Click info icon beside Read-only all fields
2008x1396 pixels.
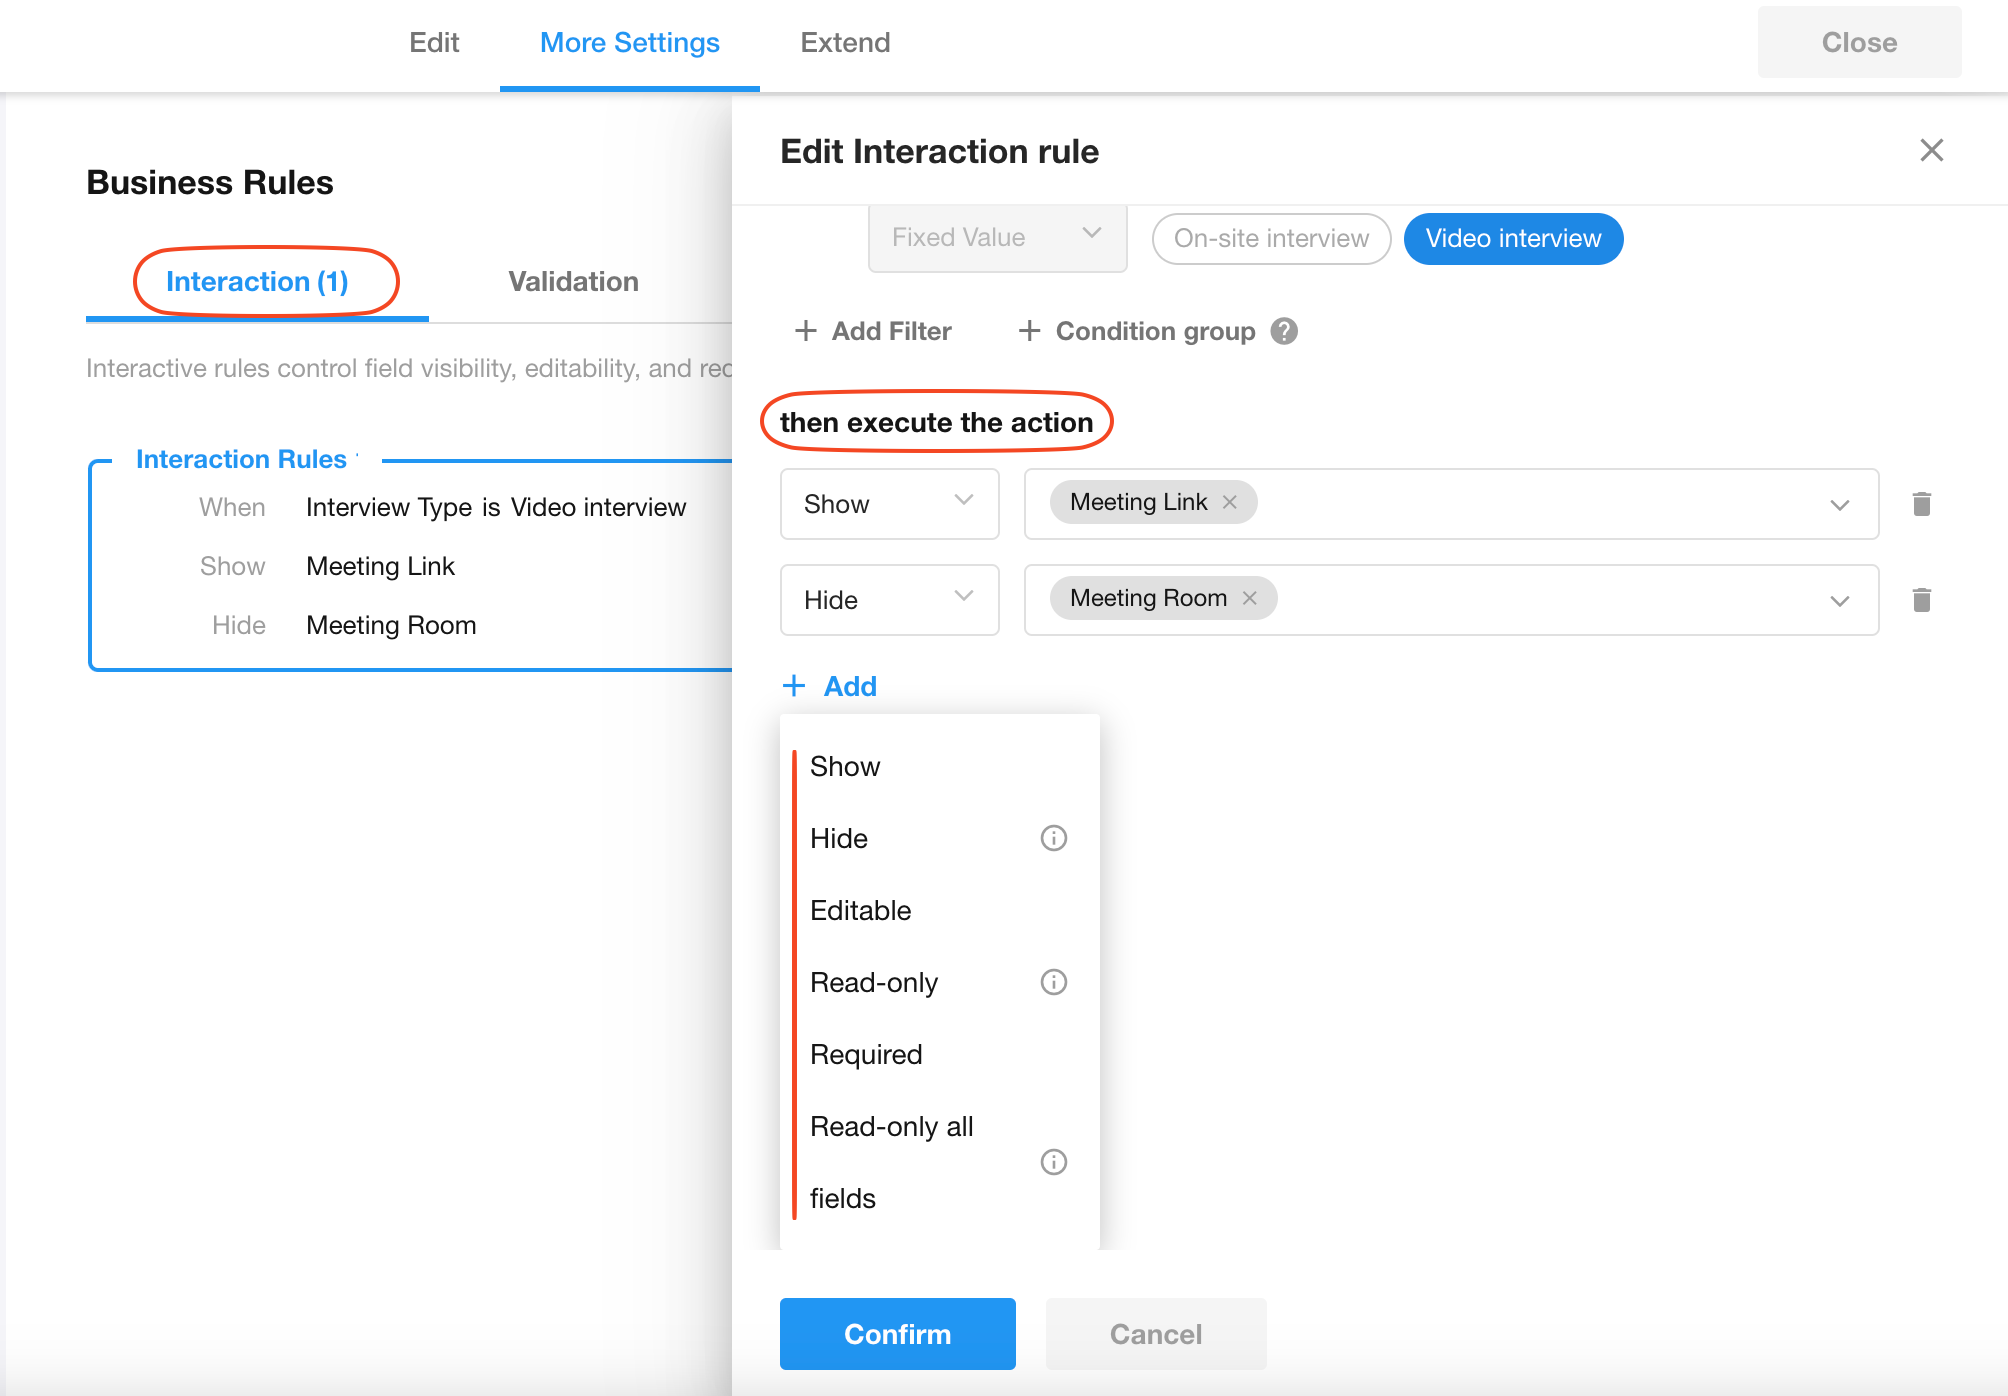(1053, 1162)
